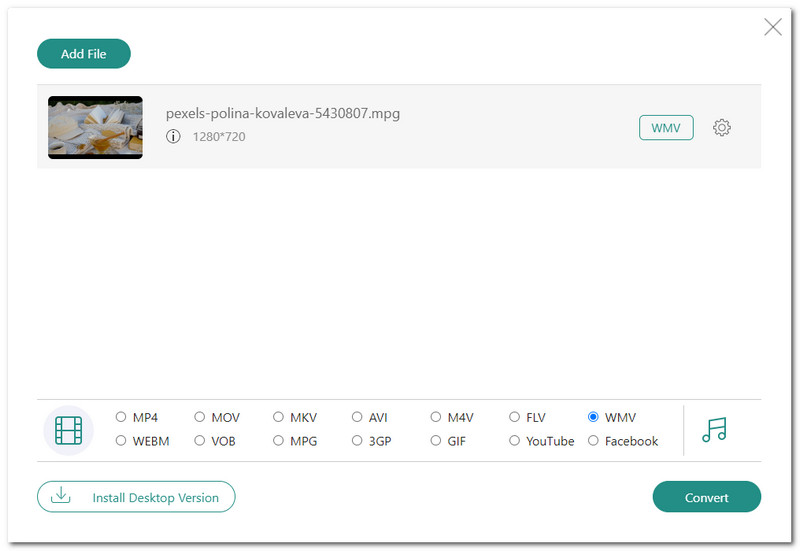Click the video thumbnail preview
Viewport: 800px width, 551px height.
coord(95,127)
